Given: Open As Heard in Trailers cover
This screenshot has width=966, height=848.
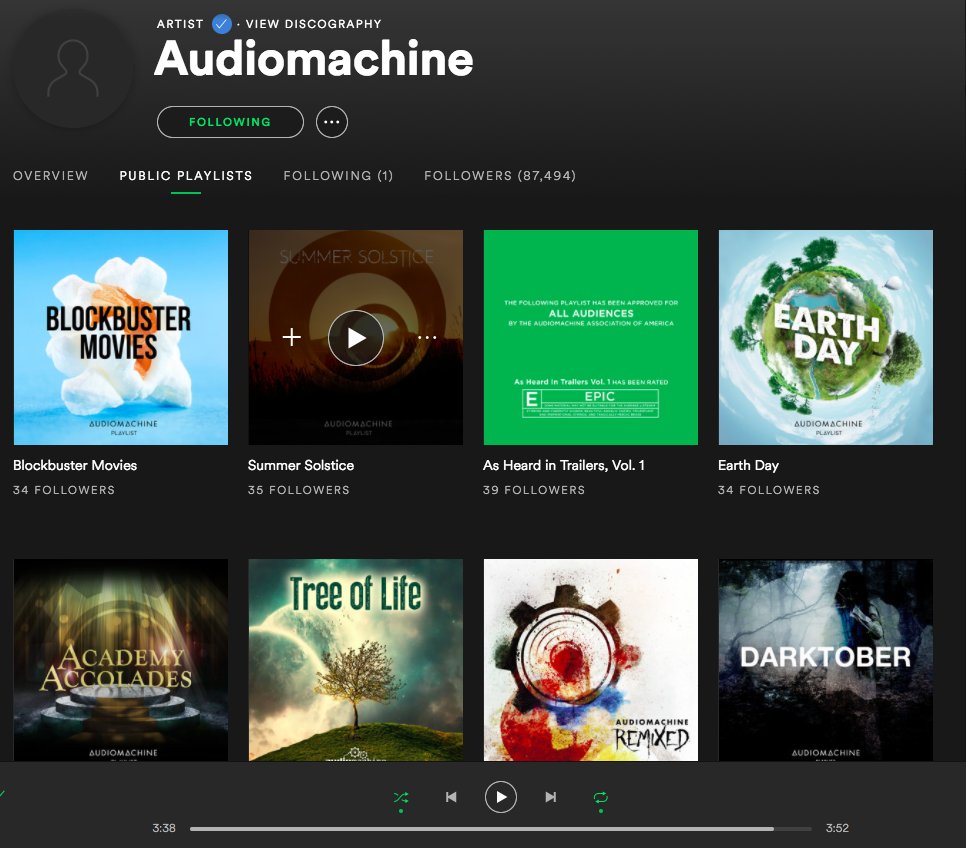Looking at the screenshot, I should 591,337.
